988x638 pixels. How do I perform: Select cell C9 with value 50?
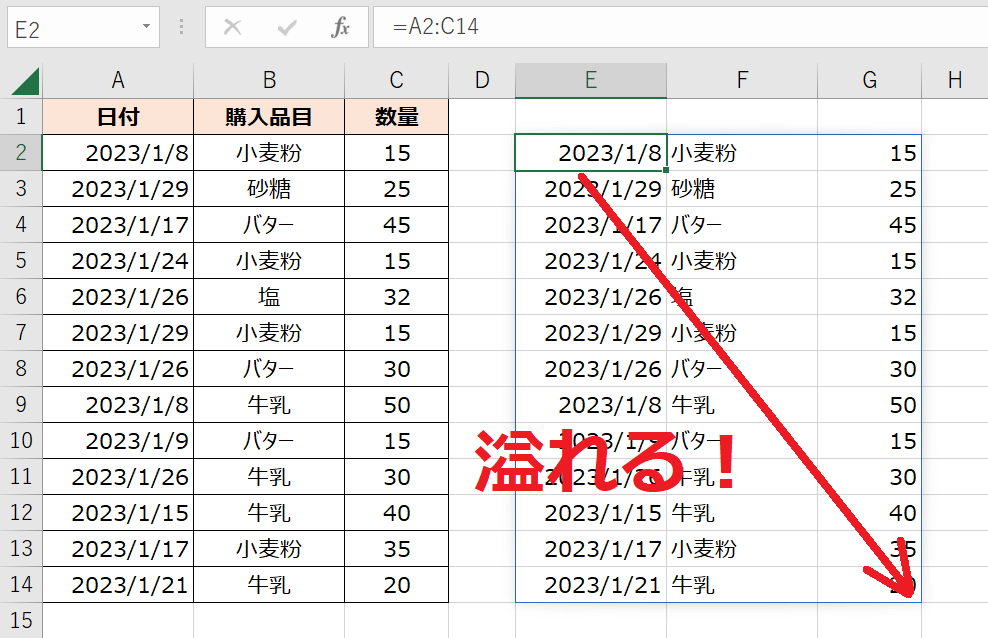tap(397, 405)
